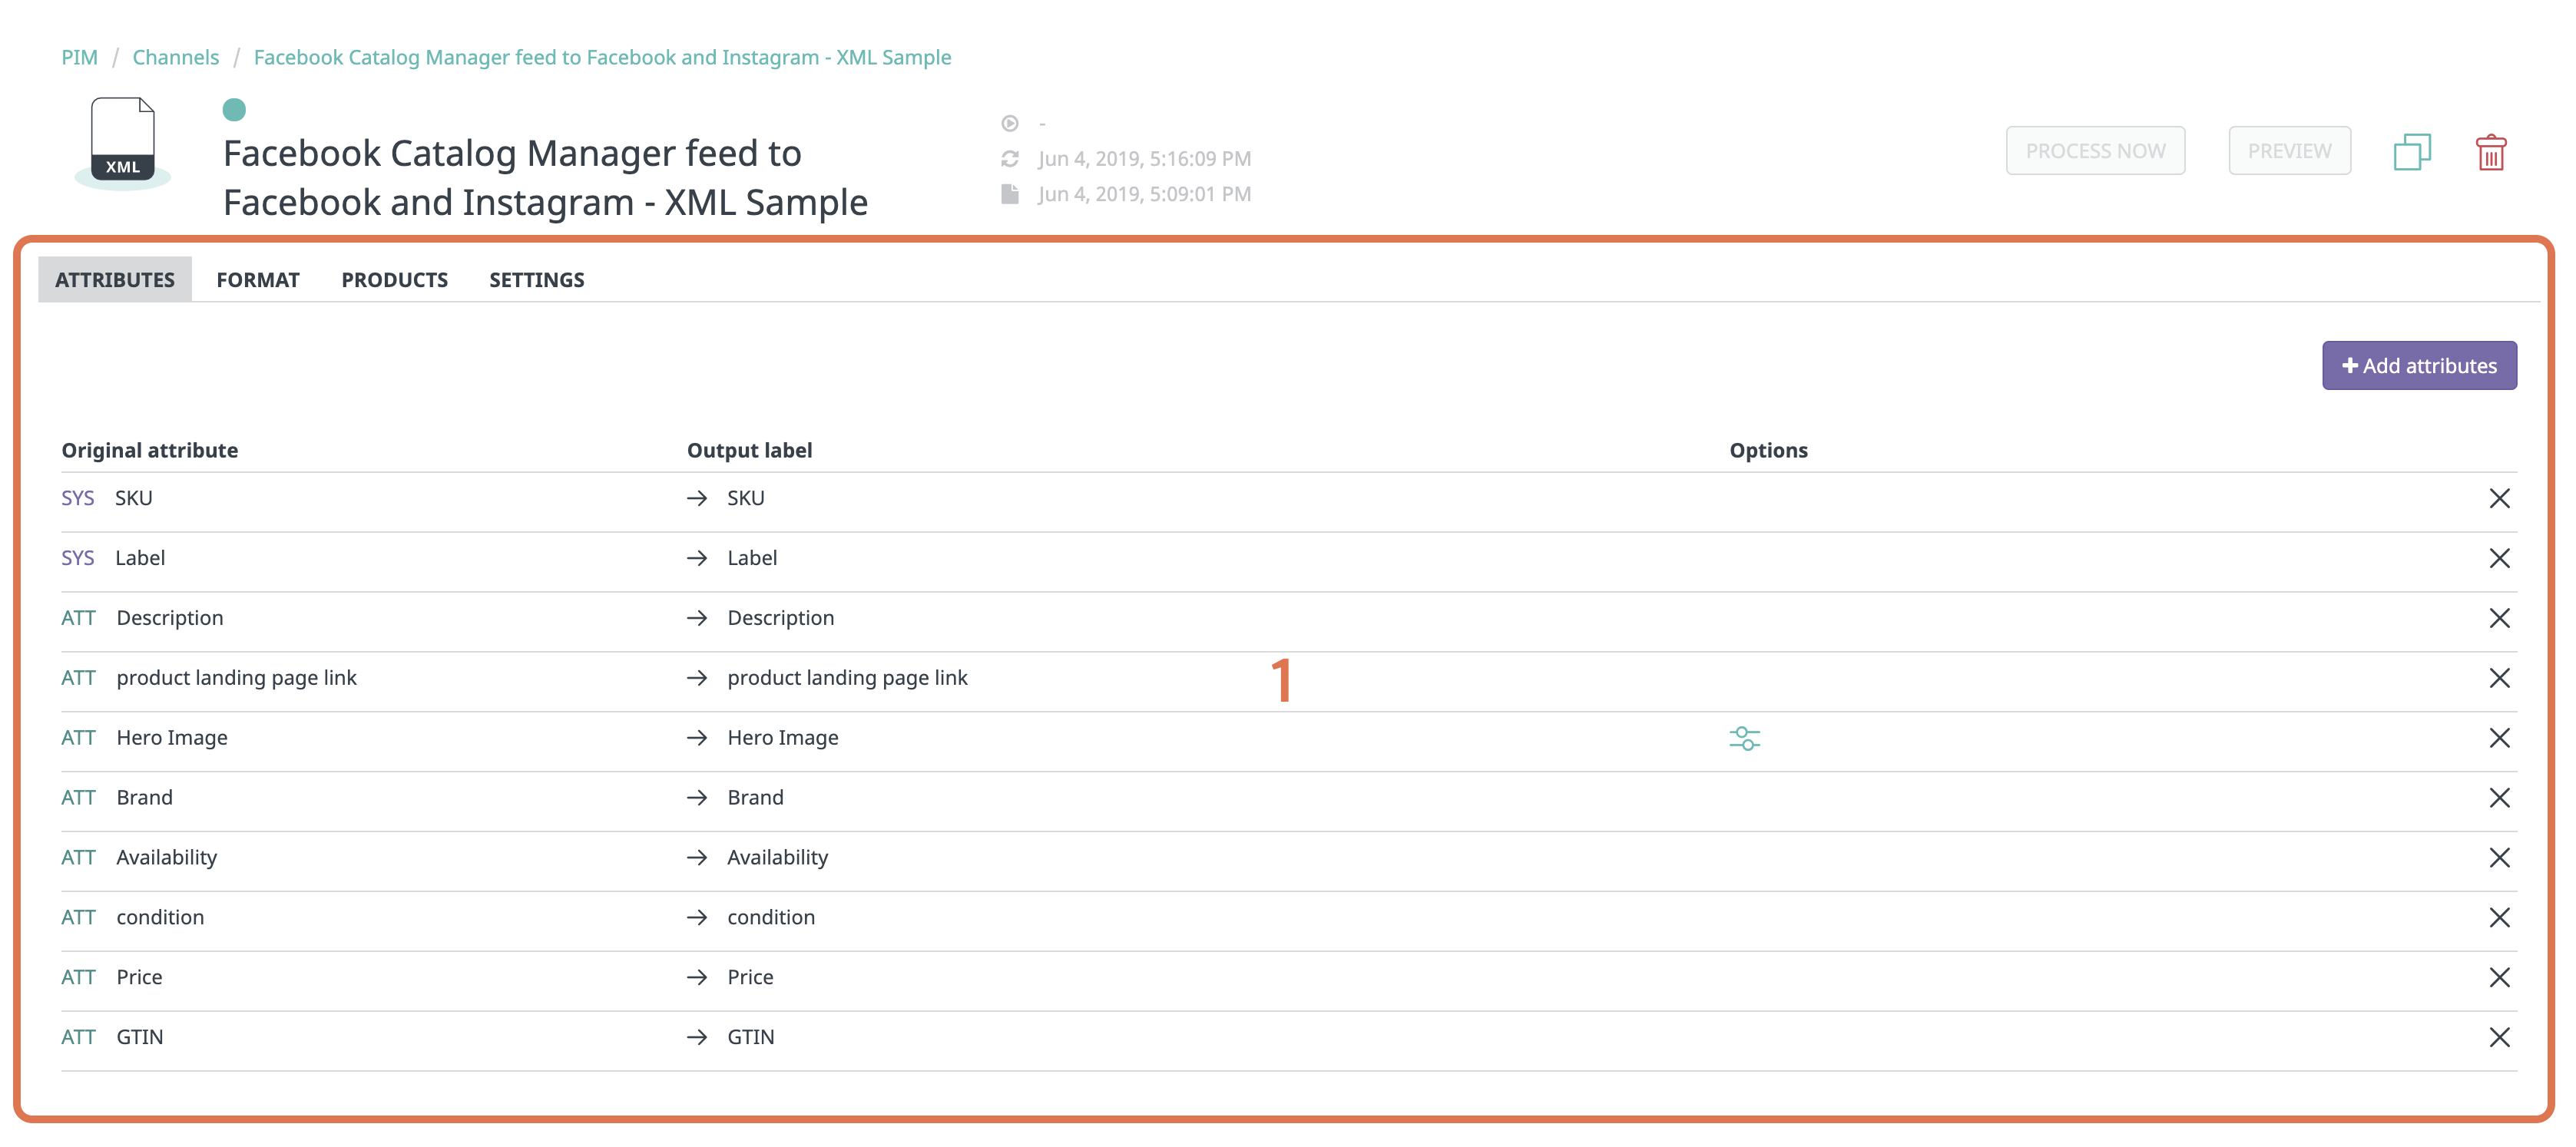Remove the Brand attribute row
This screenshot has height=1147, width=2576.
pos(2499,798)
